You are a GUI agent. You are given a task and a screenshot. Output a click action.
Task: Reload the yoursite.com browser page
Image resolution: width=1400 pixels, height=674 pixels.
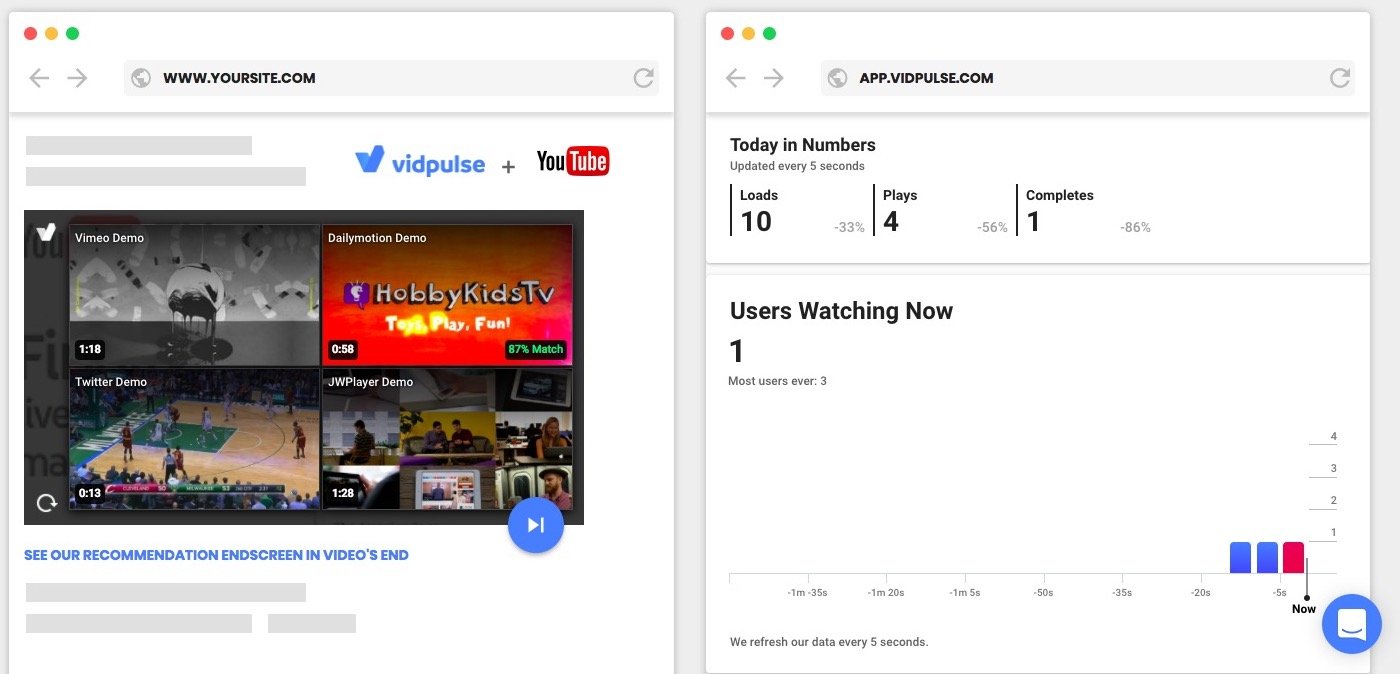643,78
